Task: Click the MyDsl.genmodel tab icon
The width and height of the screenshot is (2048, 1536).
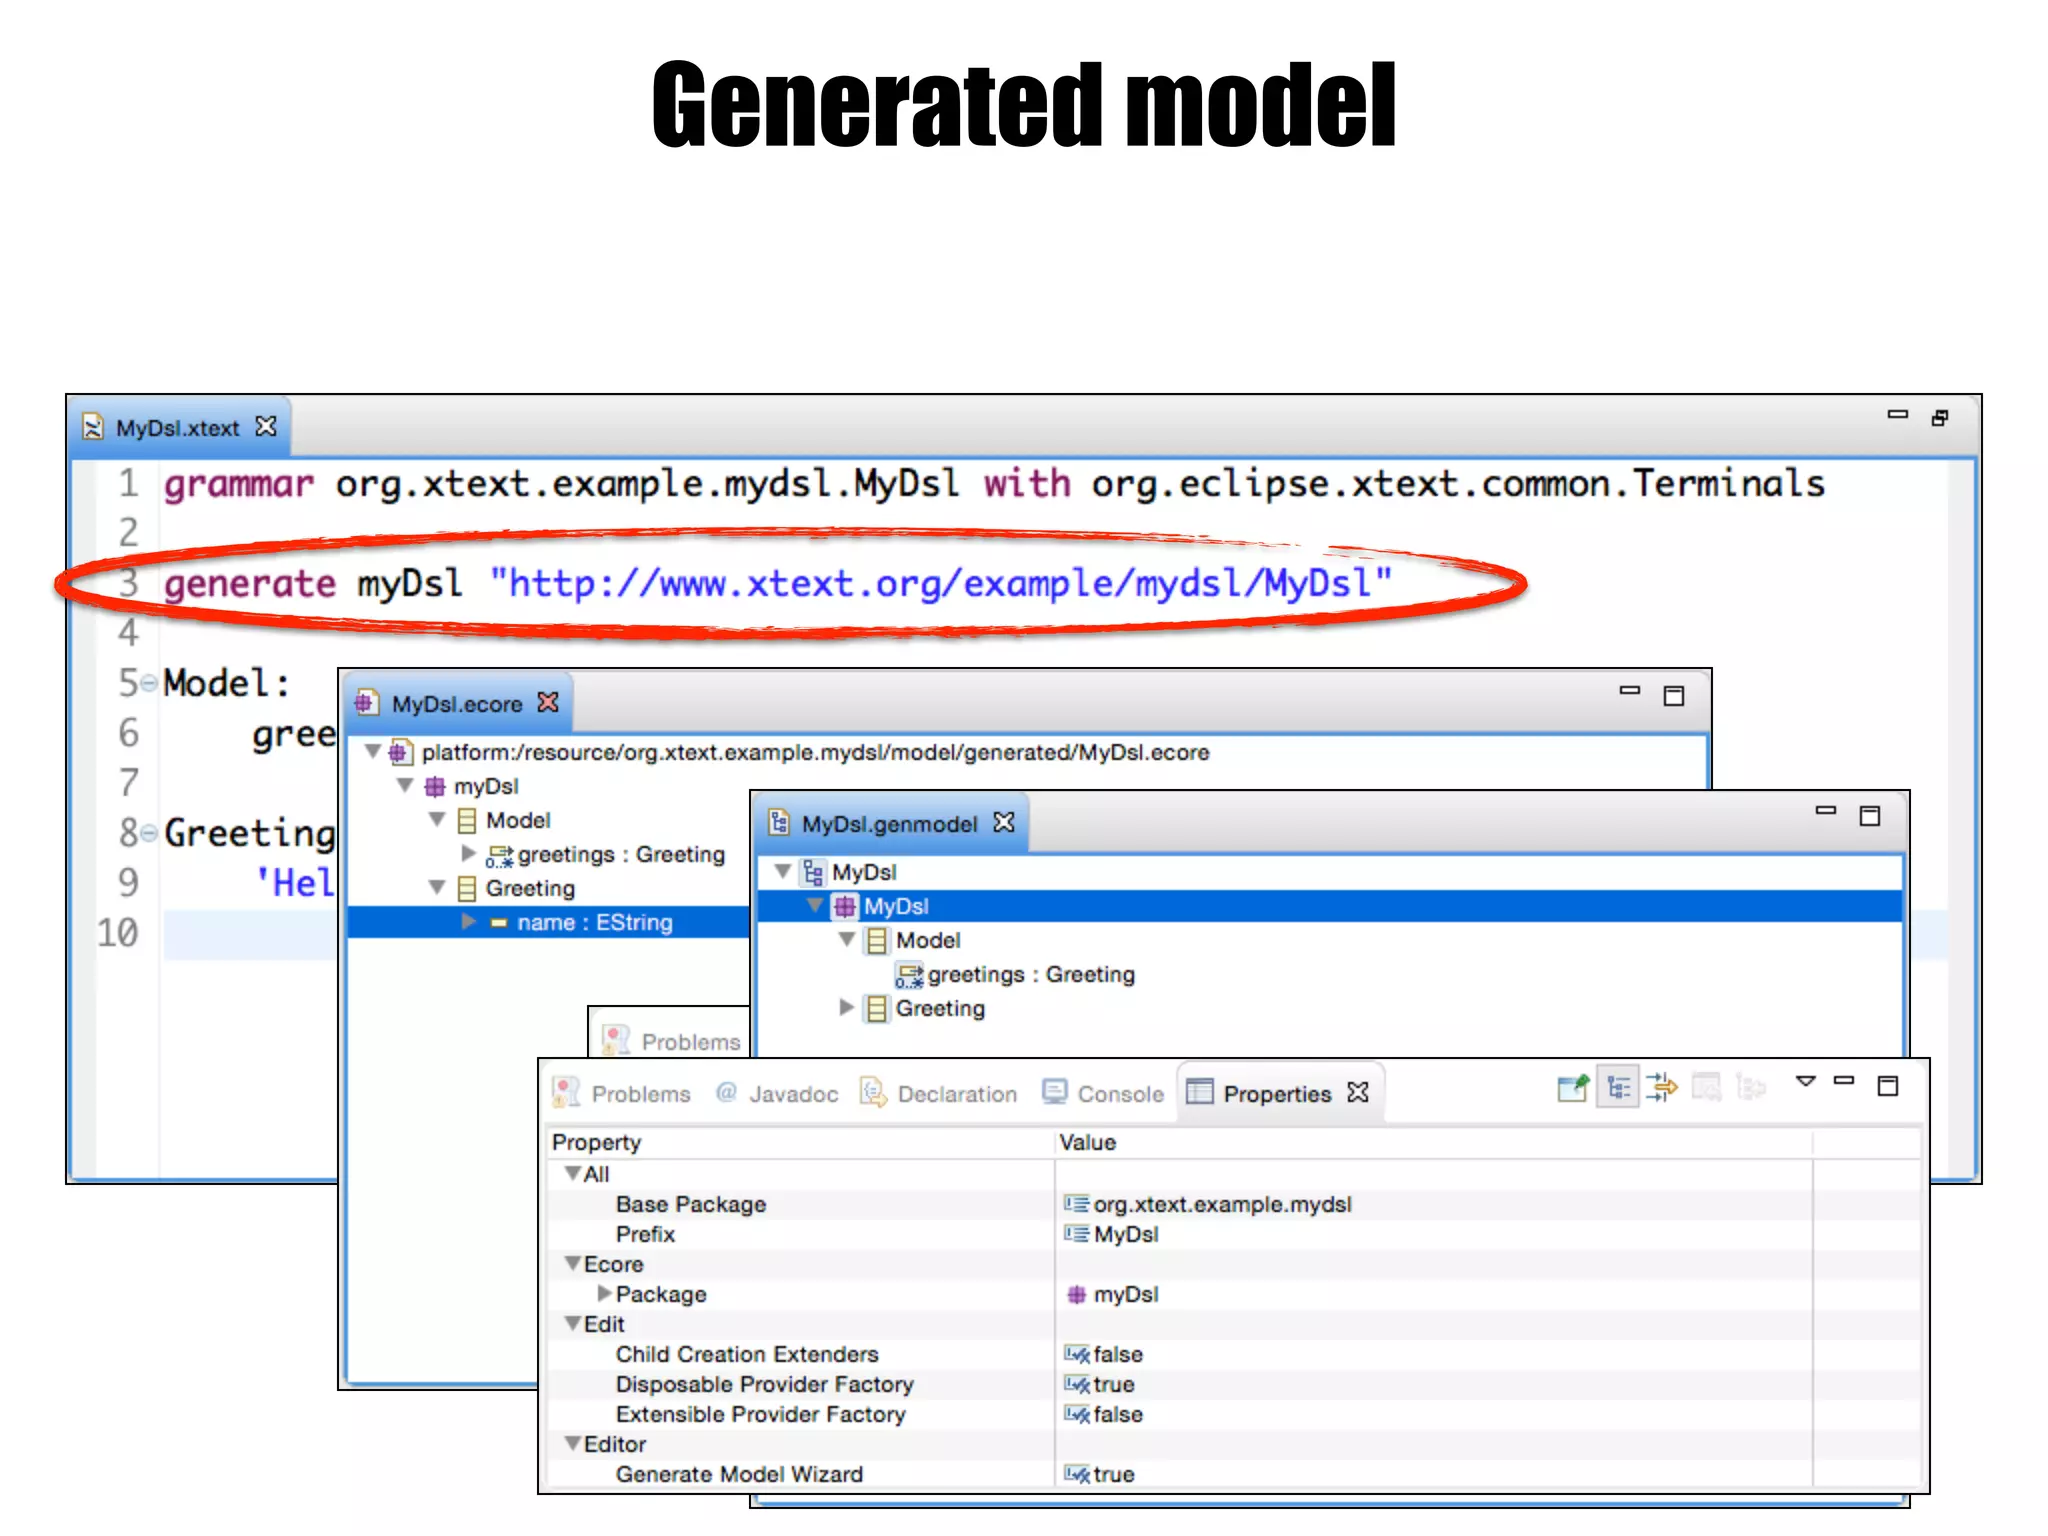Action: pos(779,823)
